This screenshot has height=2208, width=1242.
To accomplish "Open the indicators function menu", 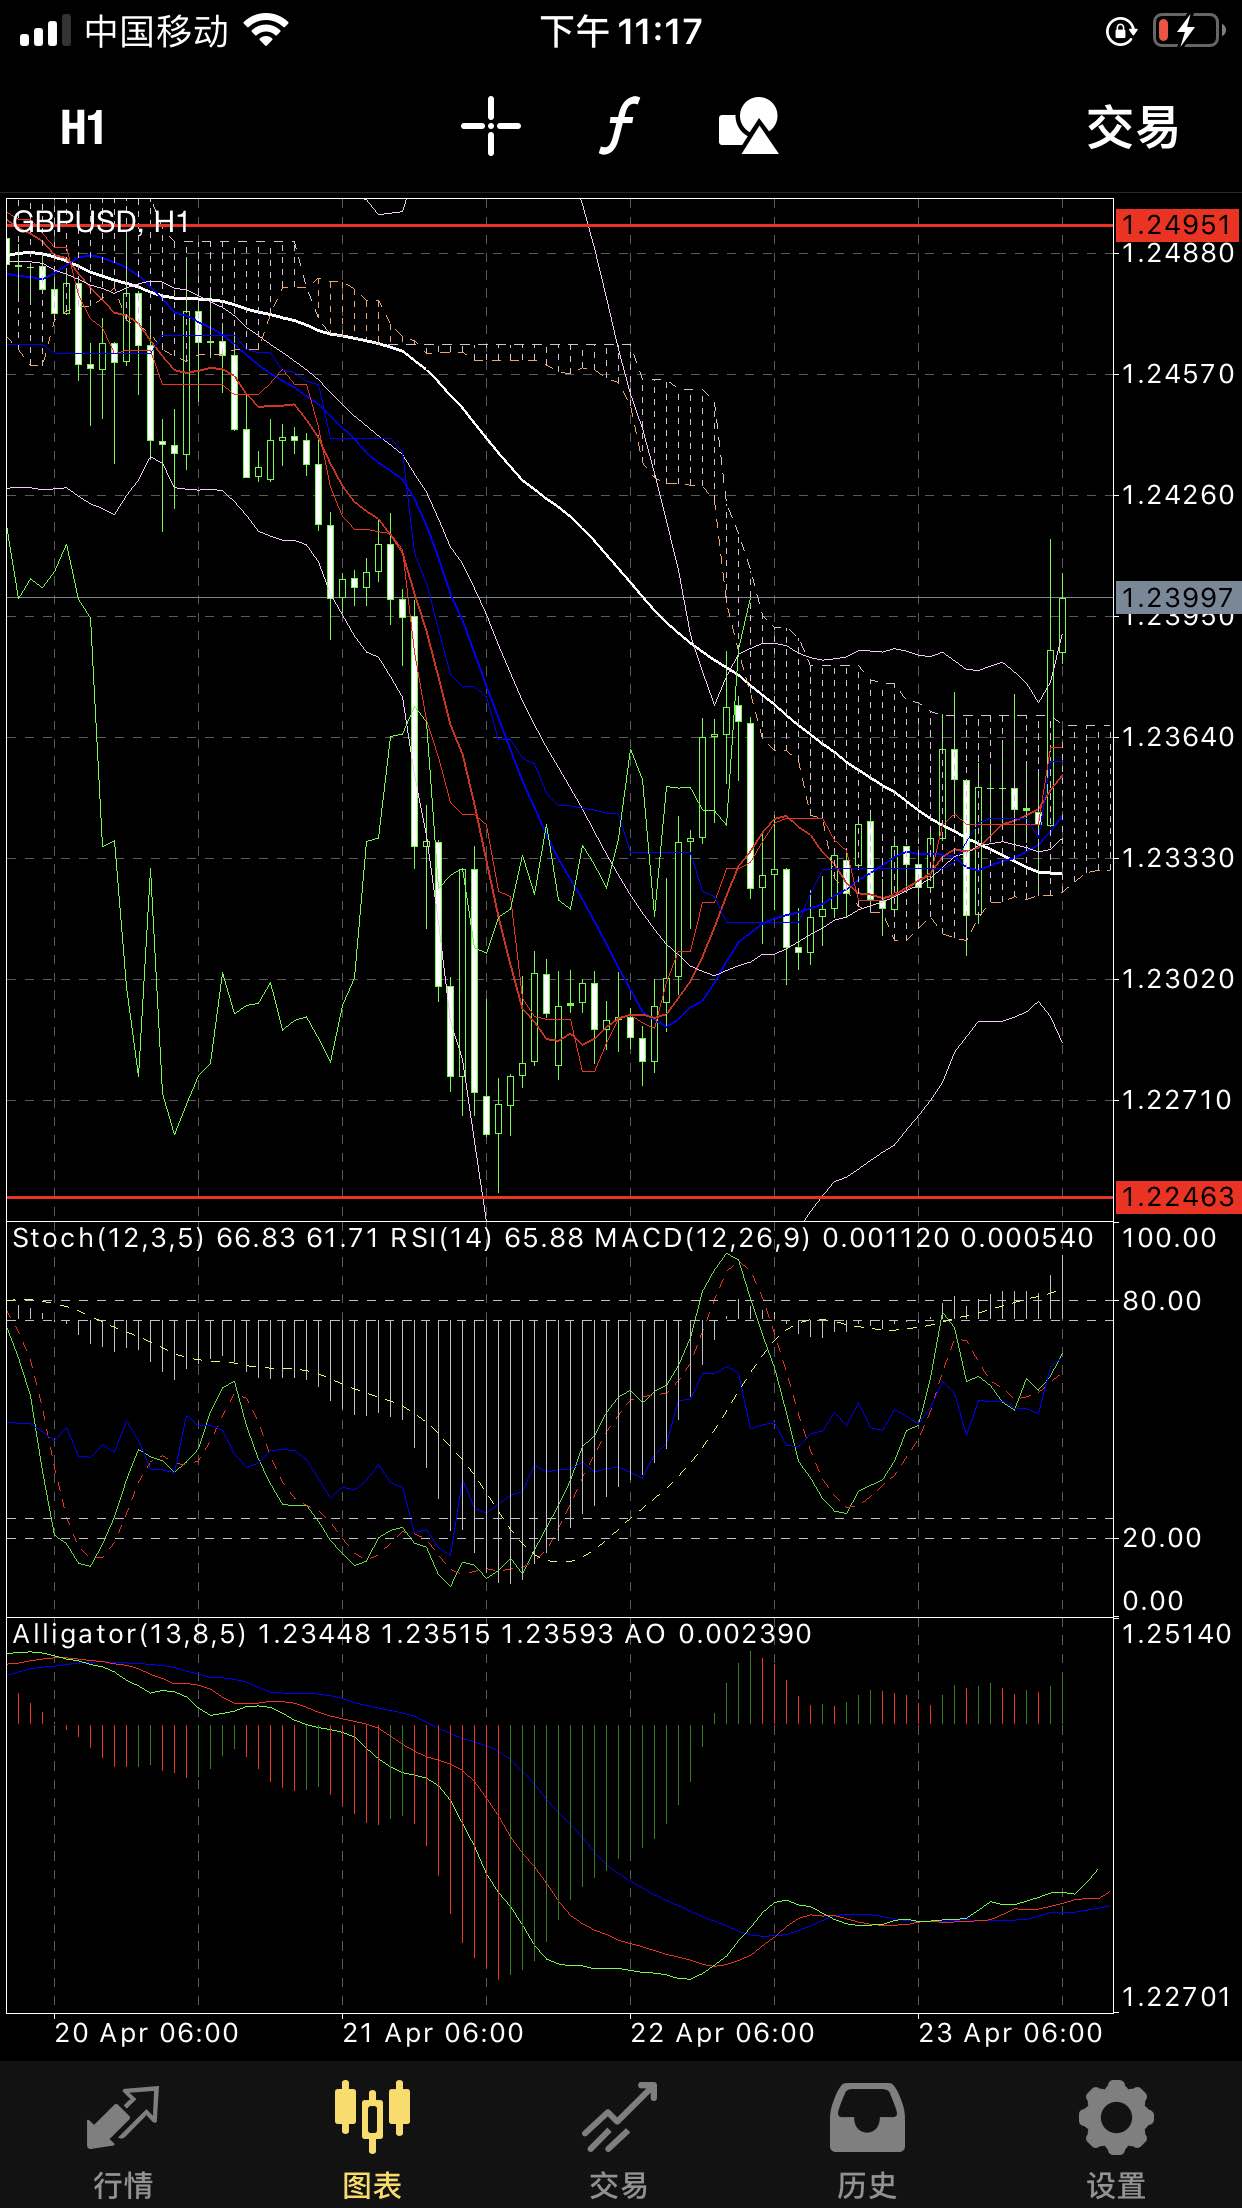I will tap(619, 126).
